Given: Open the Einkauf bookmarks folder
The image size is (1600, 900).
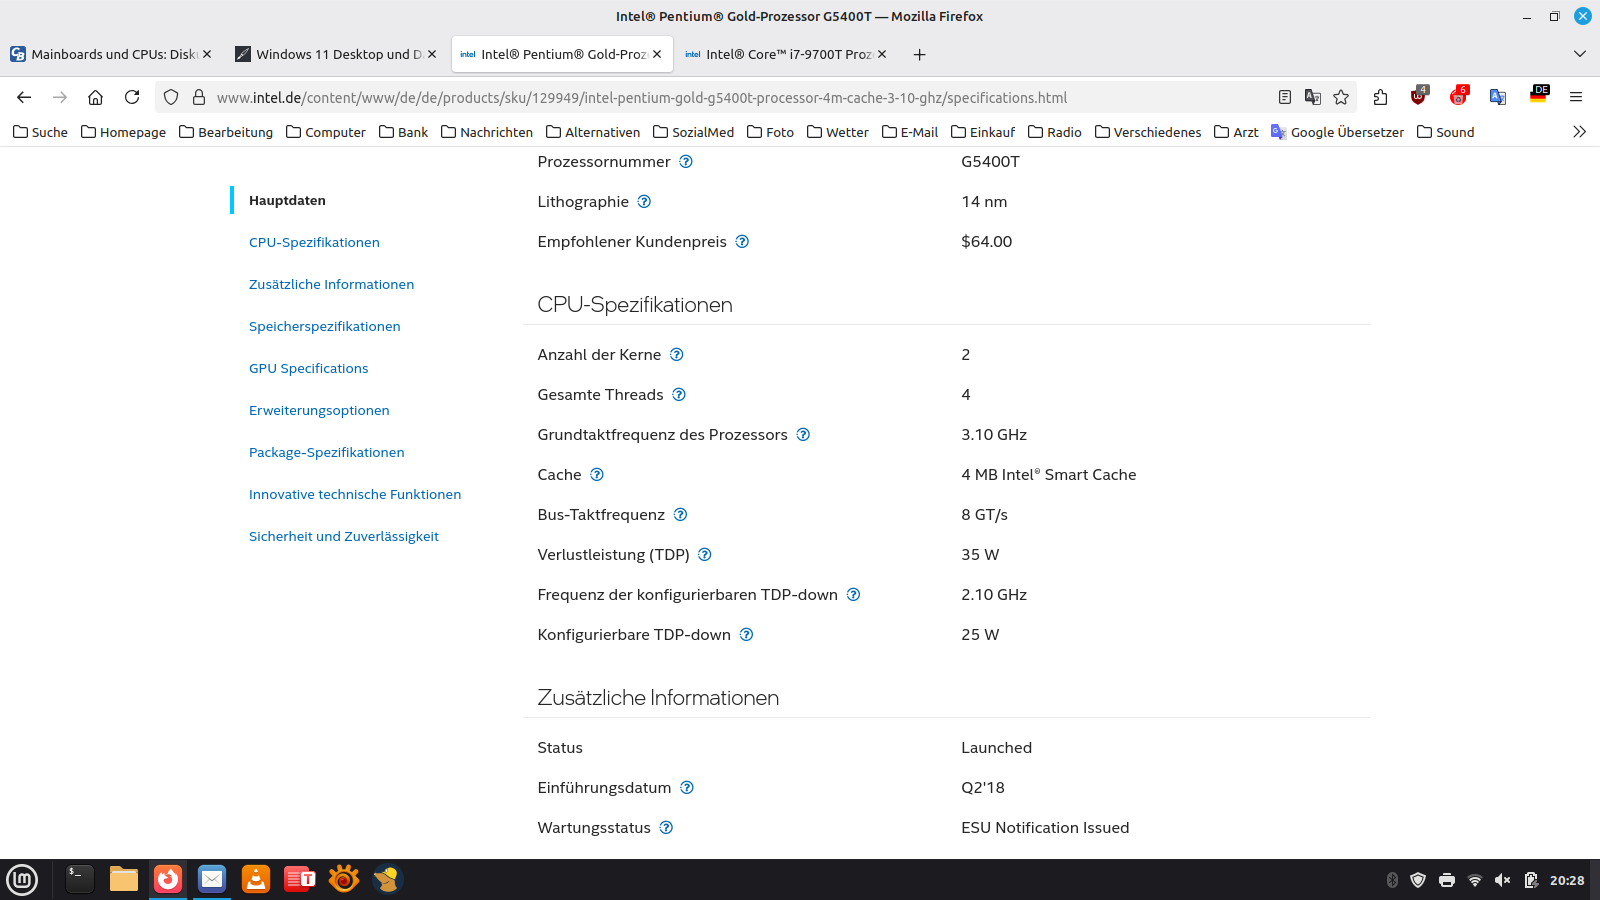Looking at the screenshot, I should pyautogui.click(x=983, y=132).
